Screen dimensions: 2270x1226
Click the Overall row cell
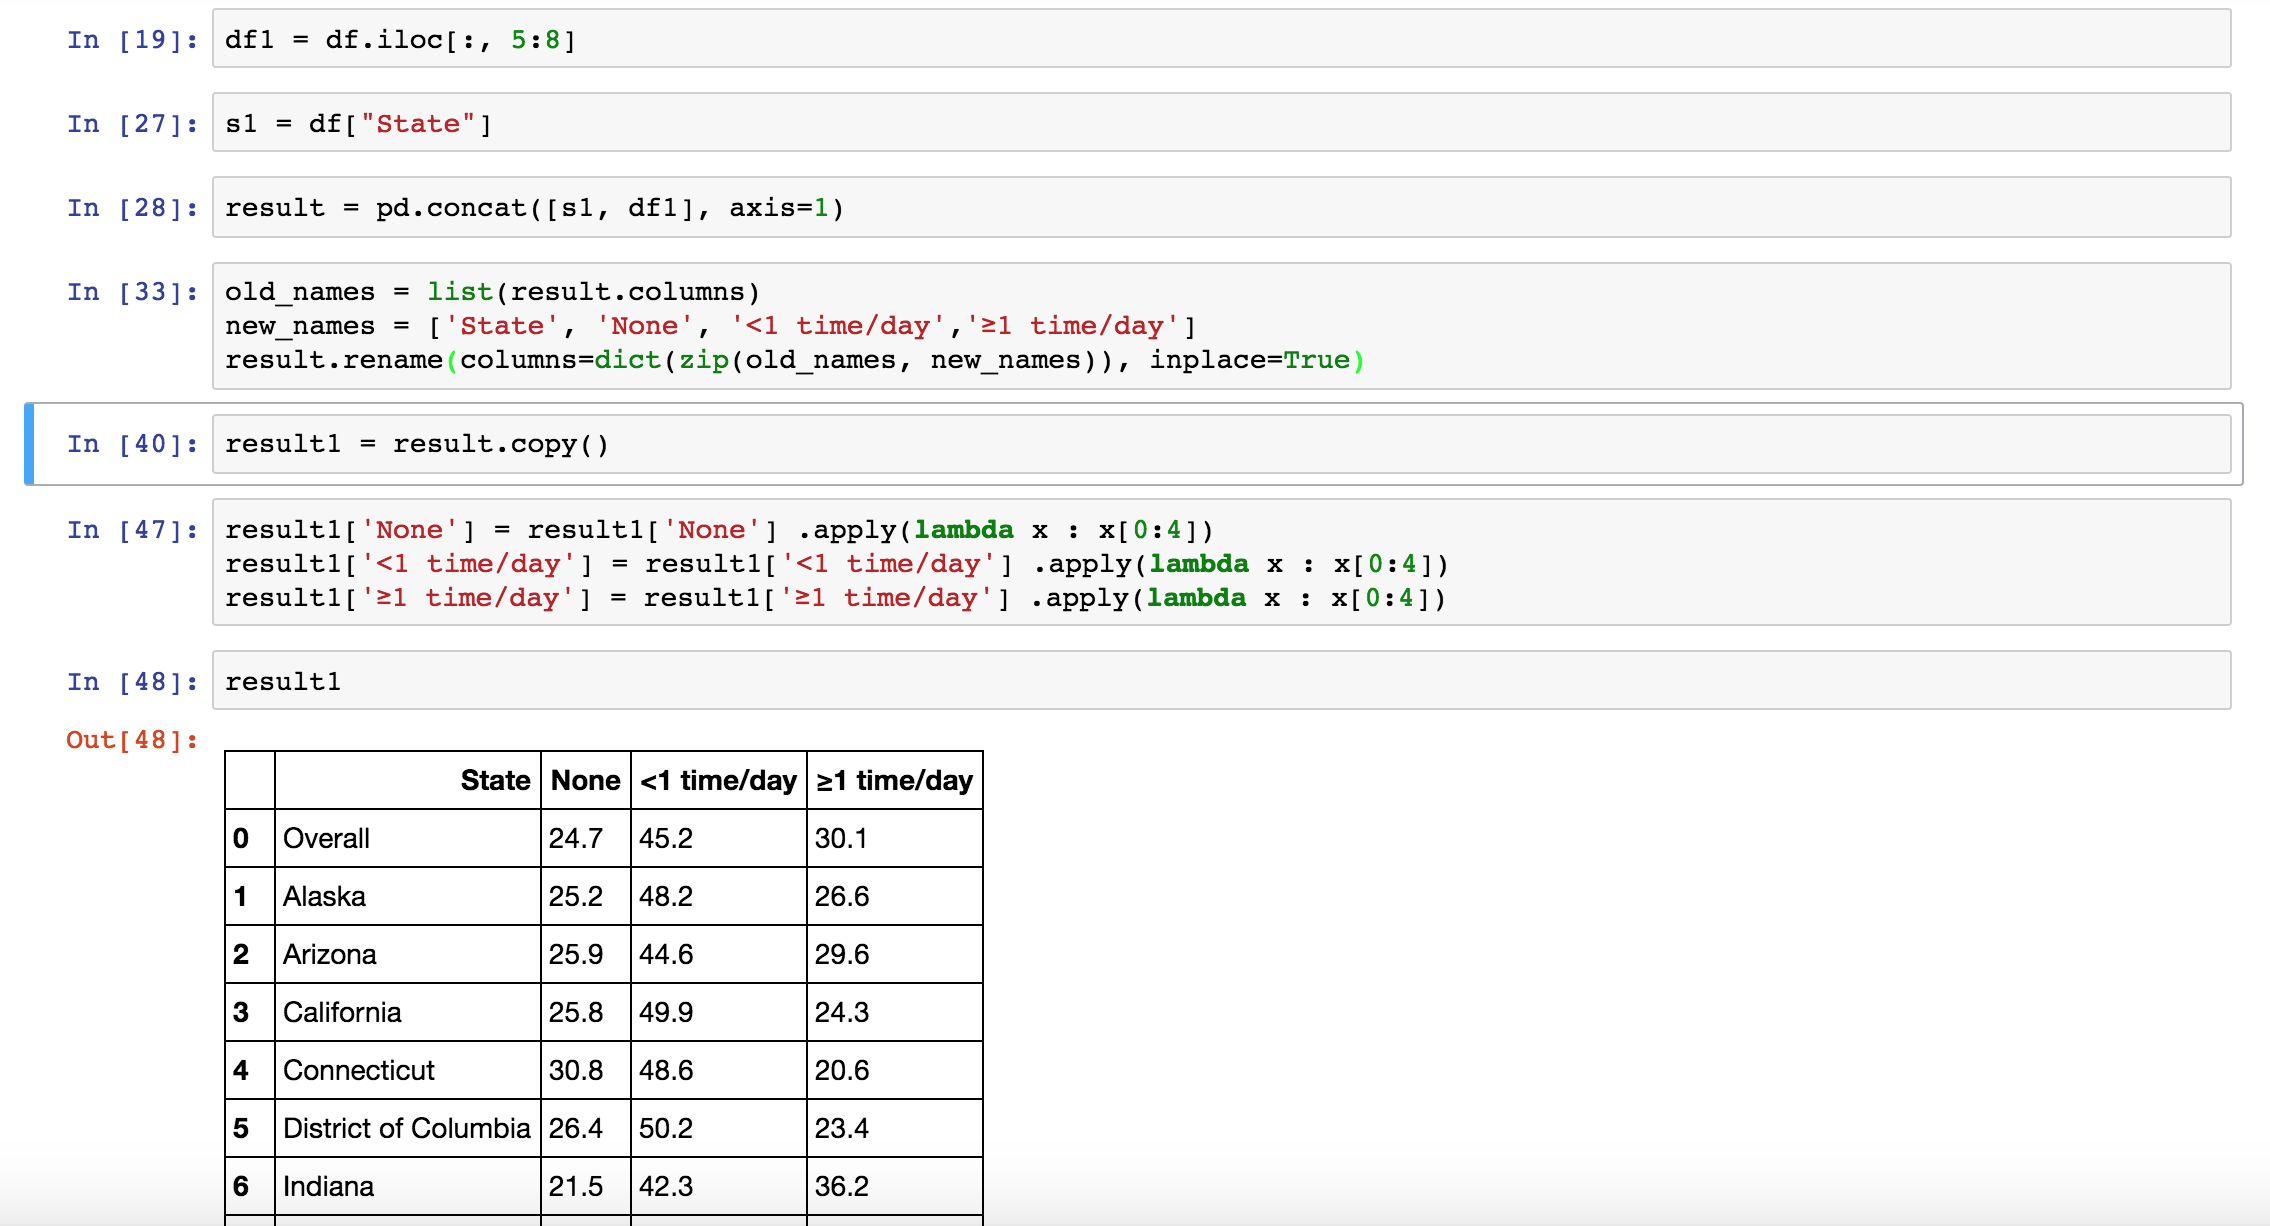(x=326, y=838)
